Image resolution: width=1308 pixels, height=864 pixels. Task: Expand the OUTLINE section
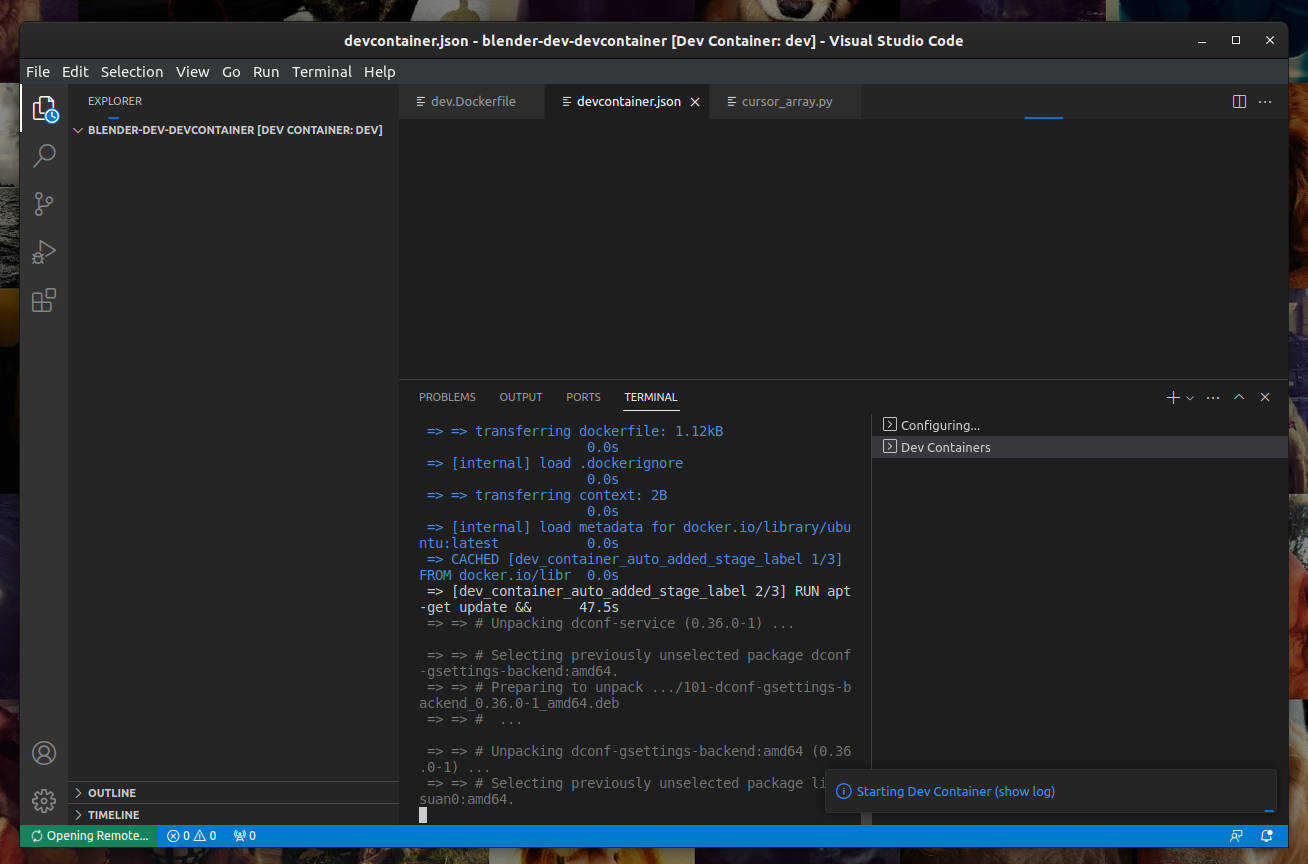233,793
